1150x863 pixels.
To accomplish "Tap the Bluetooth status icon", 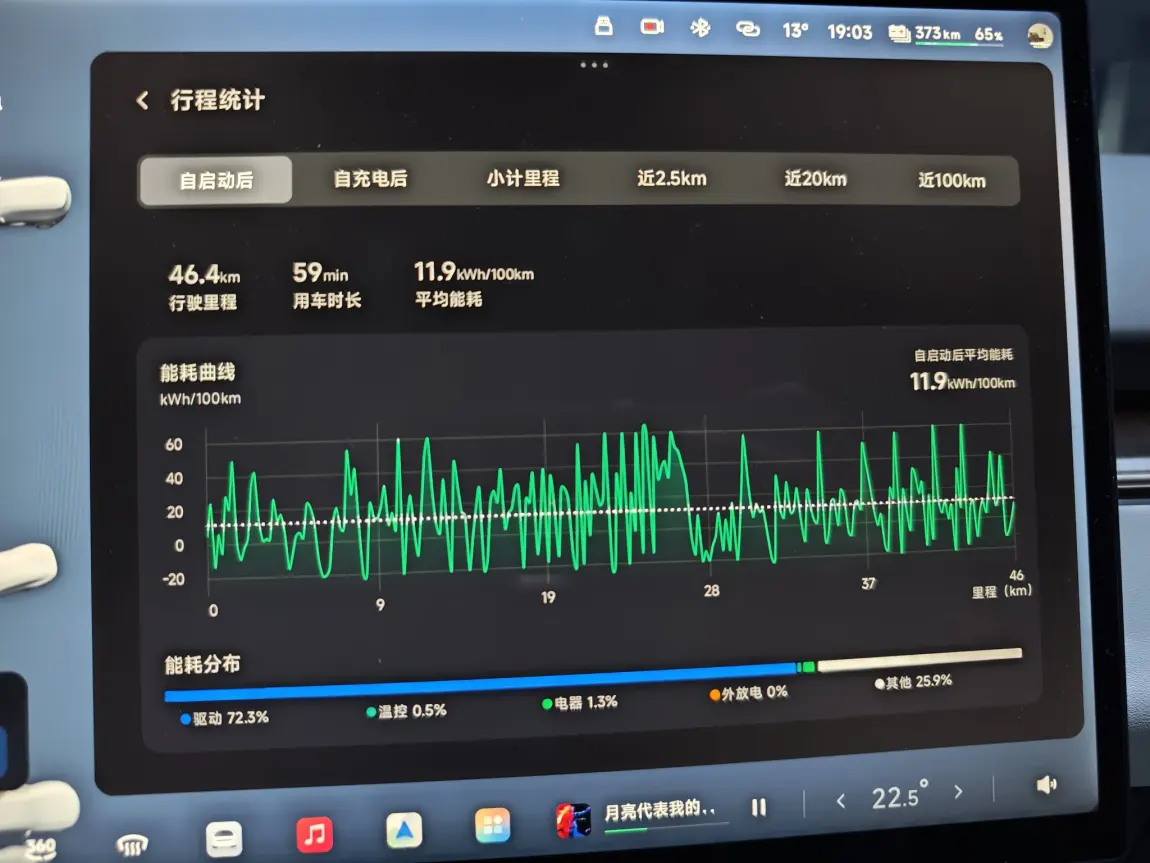I will pos(700,28).
